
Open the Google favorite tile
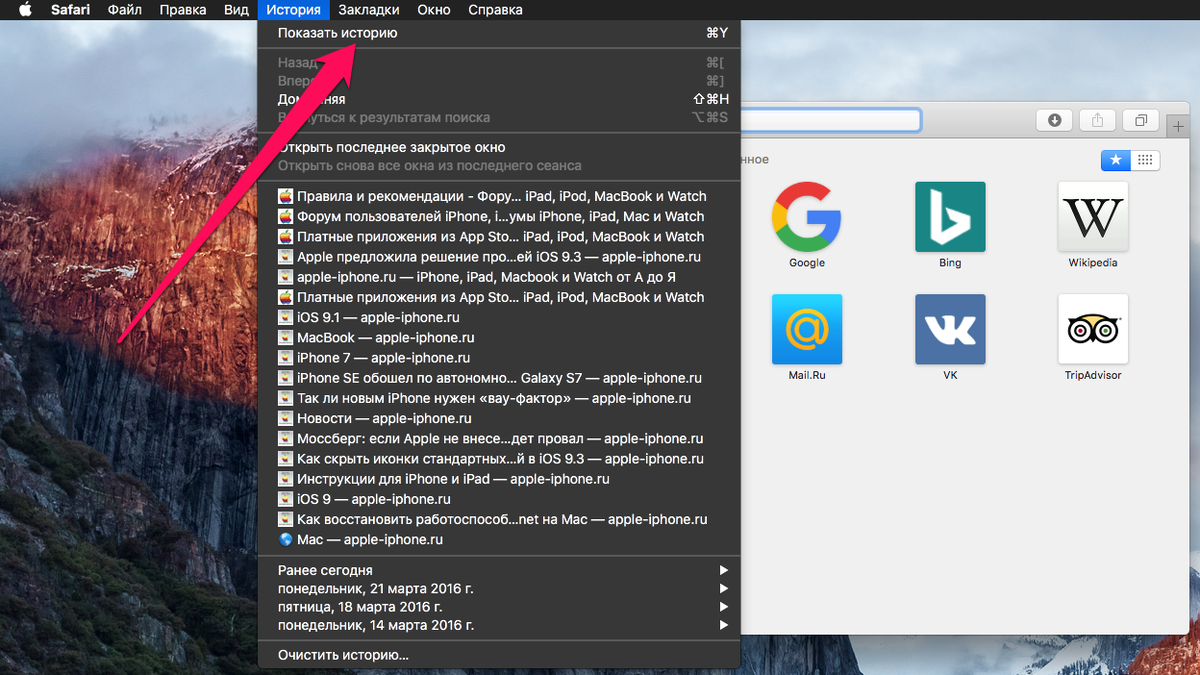(x=806, y=216)
